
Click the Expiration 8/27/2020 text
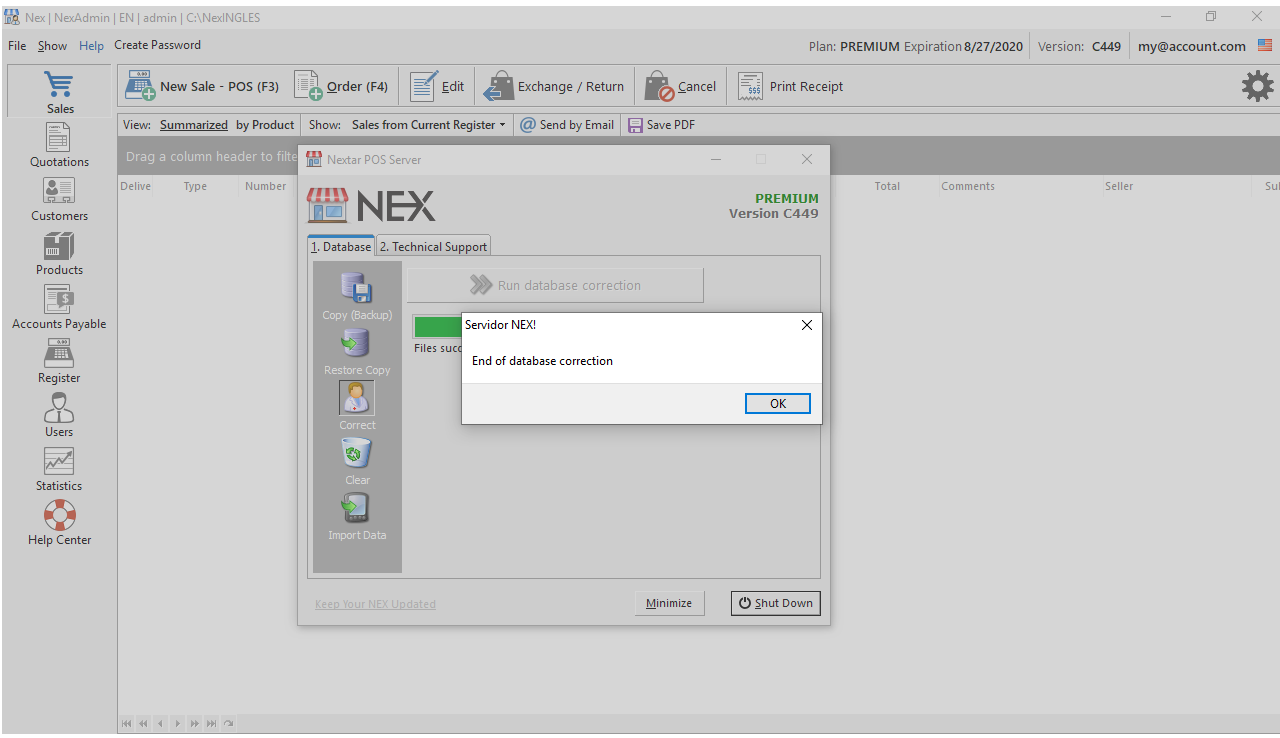pyautogui.click(x=963, y=46)
